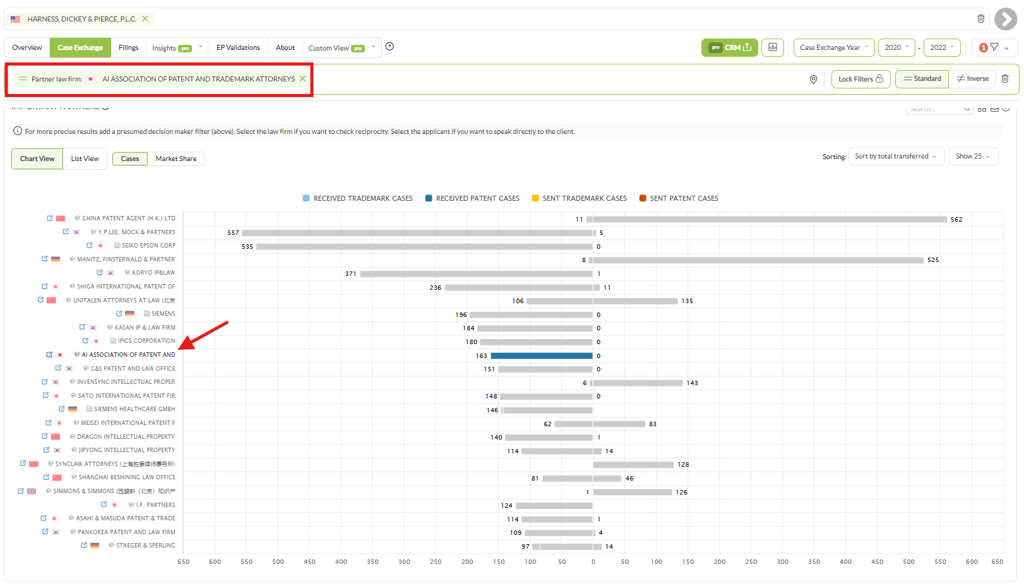Viewport: 1024px width, 586px height.
Task: Click the 562 bar for CHINA PATENT AGENT
Action: pyautogui.click(x=770, y=220)
